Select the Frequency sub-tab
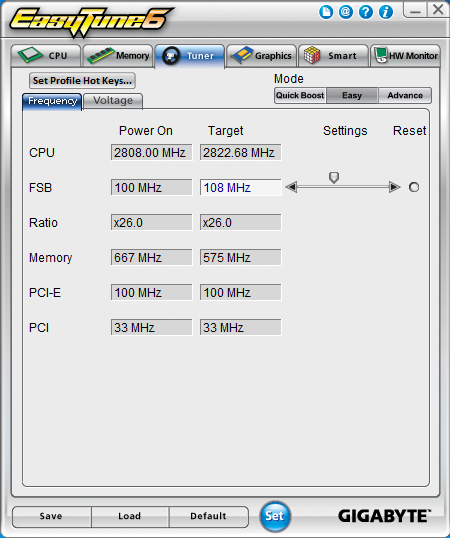 [52, 102]
